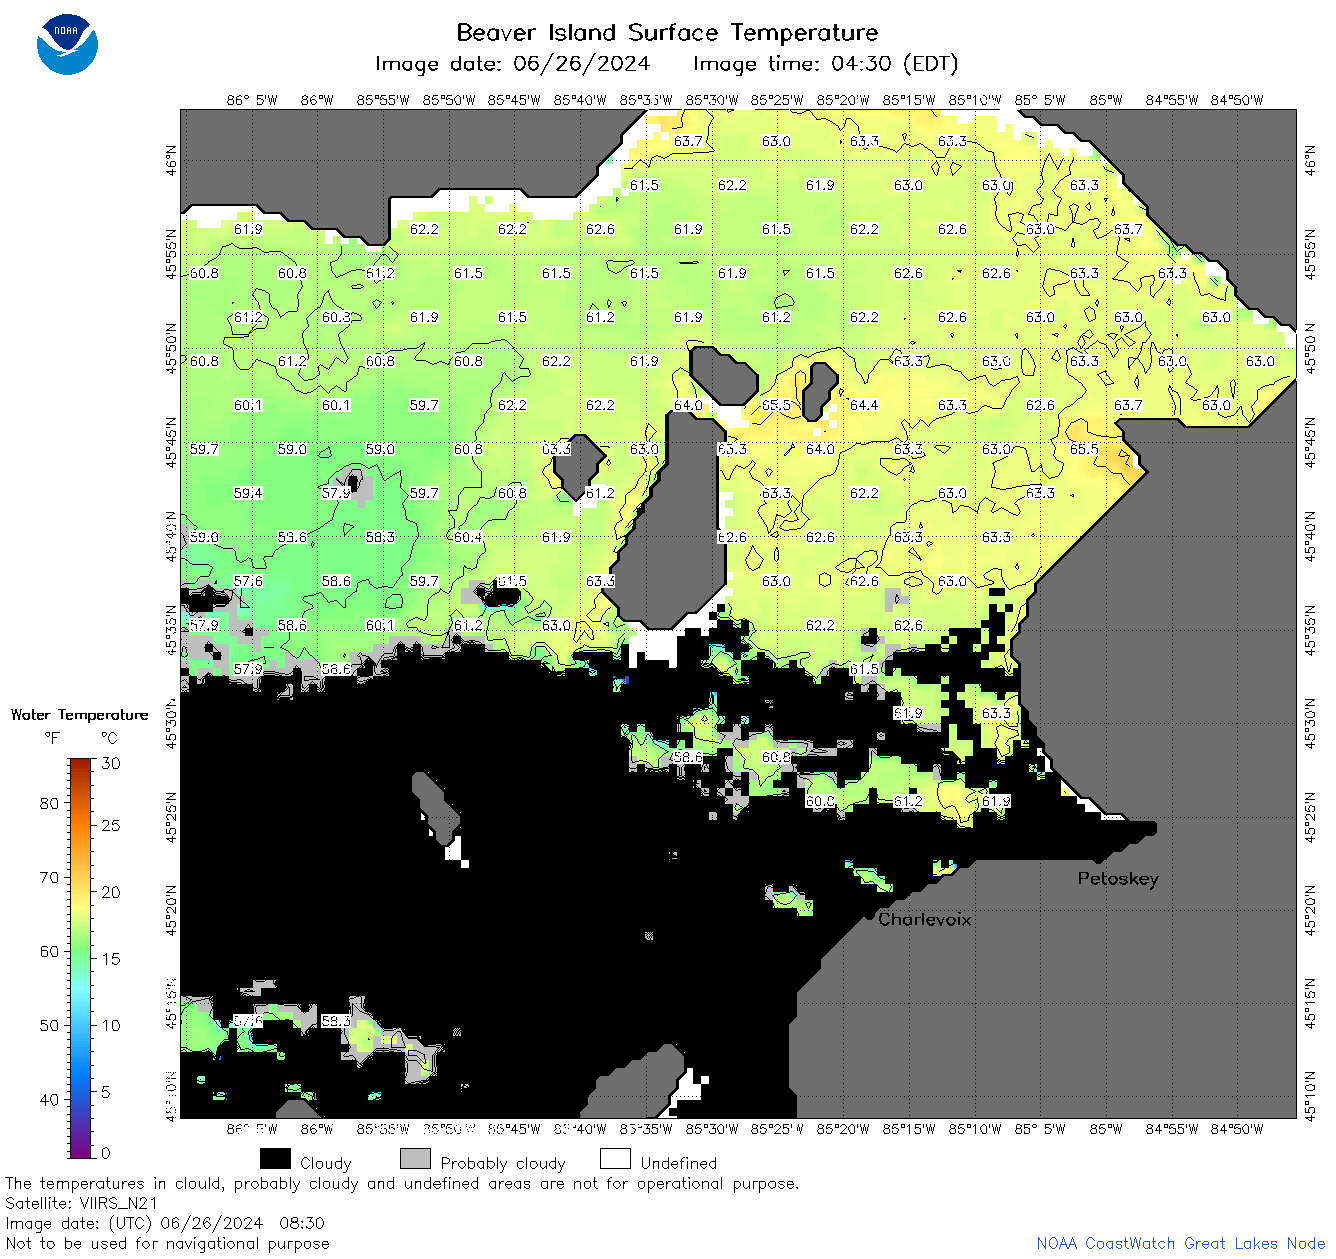Click the 0 tick on Celsius scale
This screenshot has height=1259, width=1336.
[x=107, y=1152]
